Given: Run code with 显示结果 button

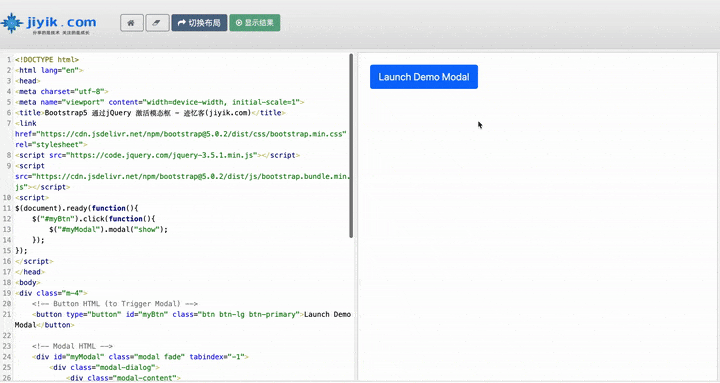Looking at the screenshot, I should (x=255, y=23).
